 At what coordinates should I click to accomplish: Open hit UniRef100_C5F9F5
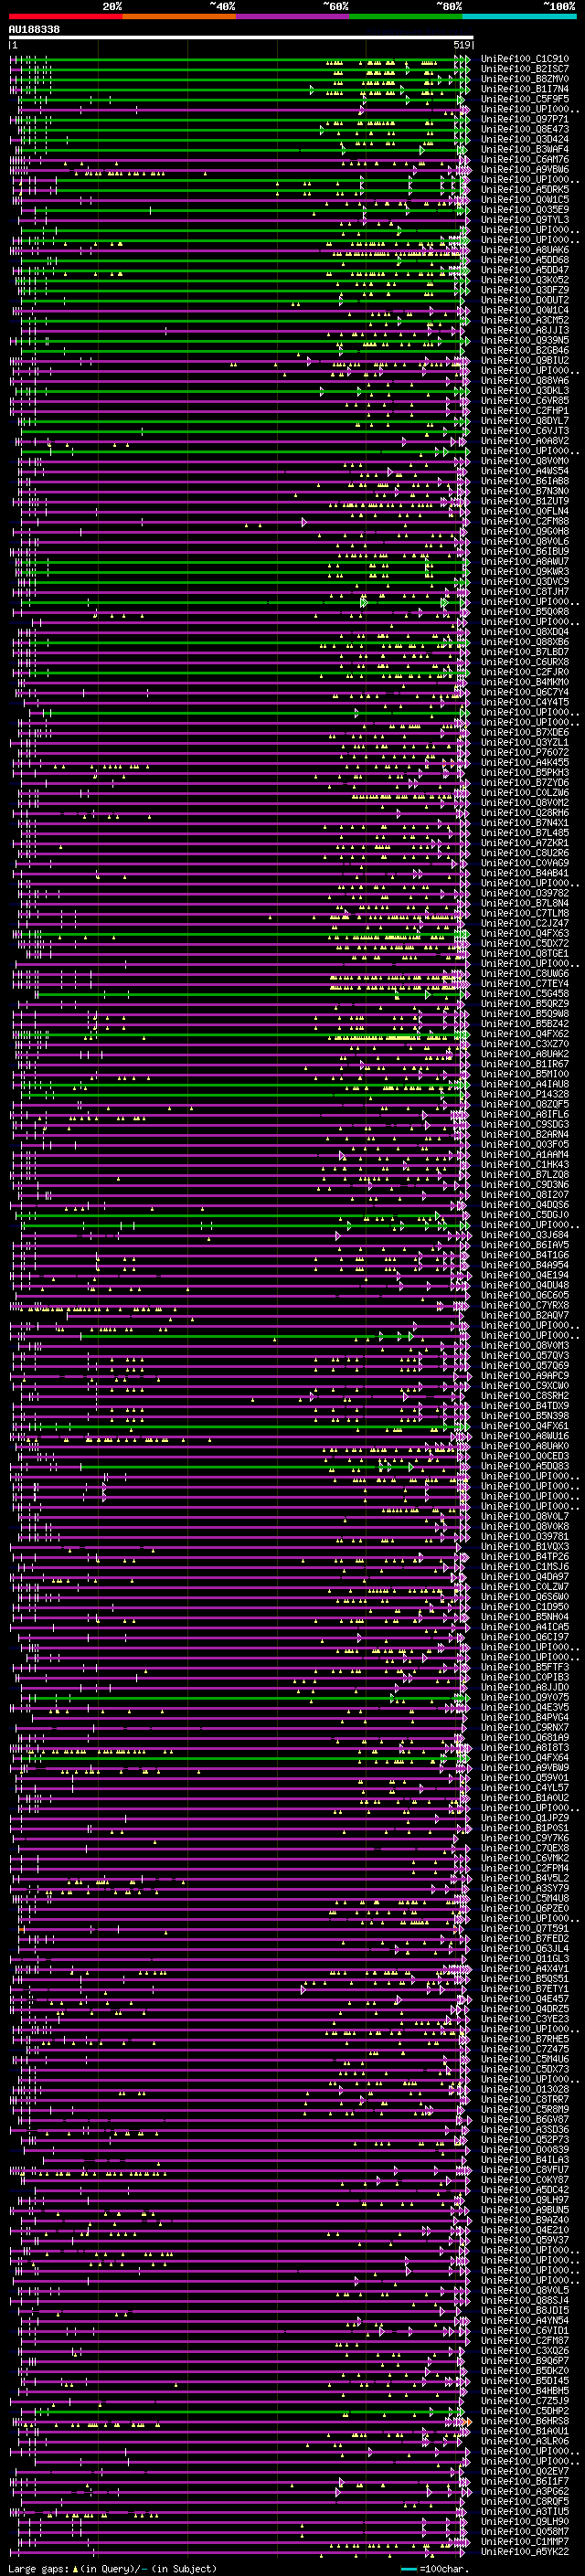(x=525, y=99)
